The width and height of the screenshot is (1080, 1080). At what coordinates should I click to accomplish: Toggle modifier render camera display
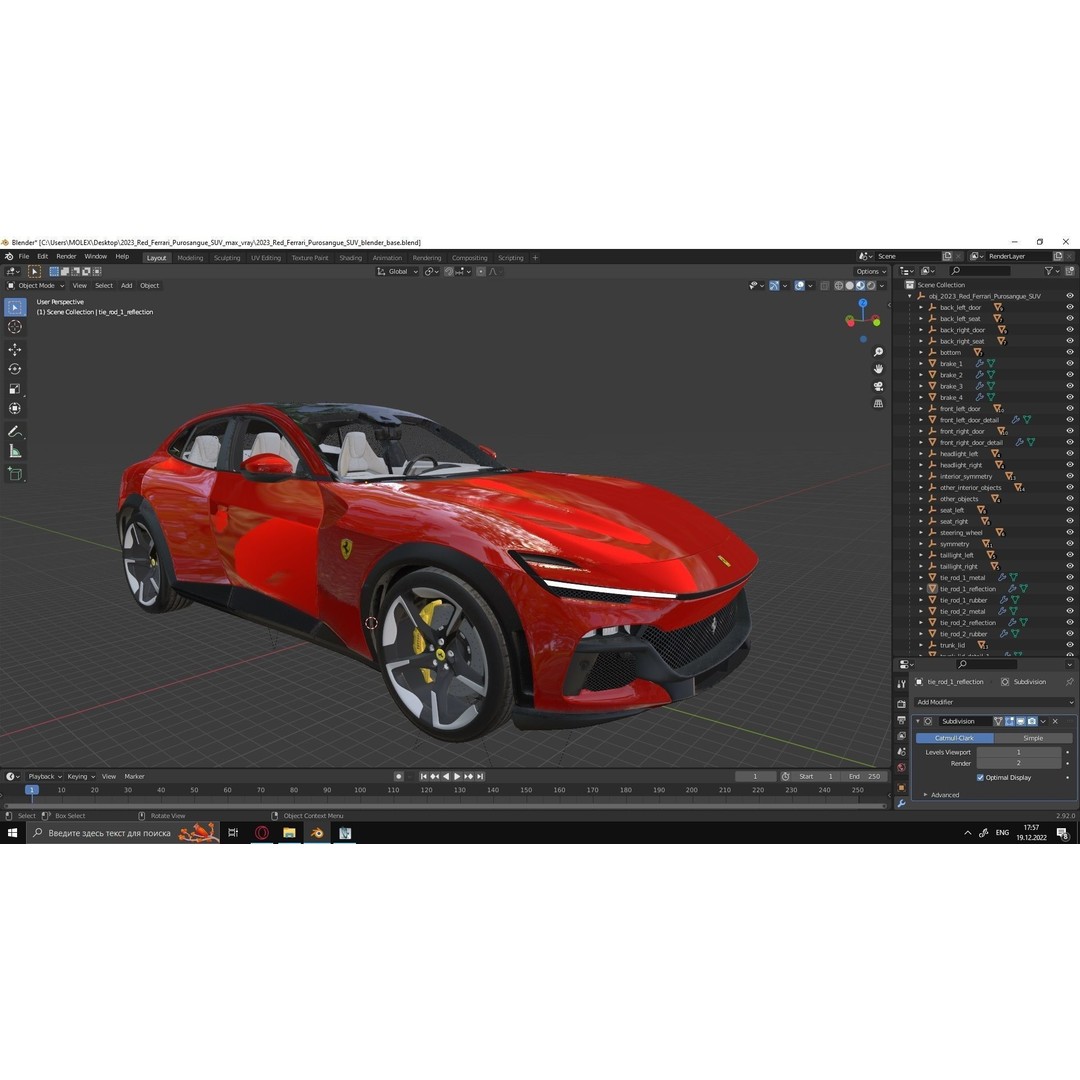click(x=1032, y=721)
